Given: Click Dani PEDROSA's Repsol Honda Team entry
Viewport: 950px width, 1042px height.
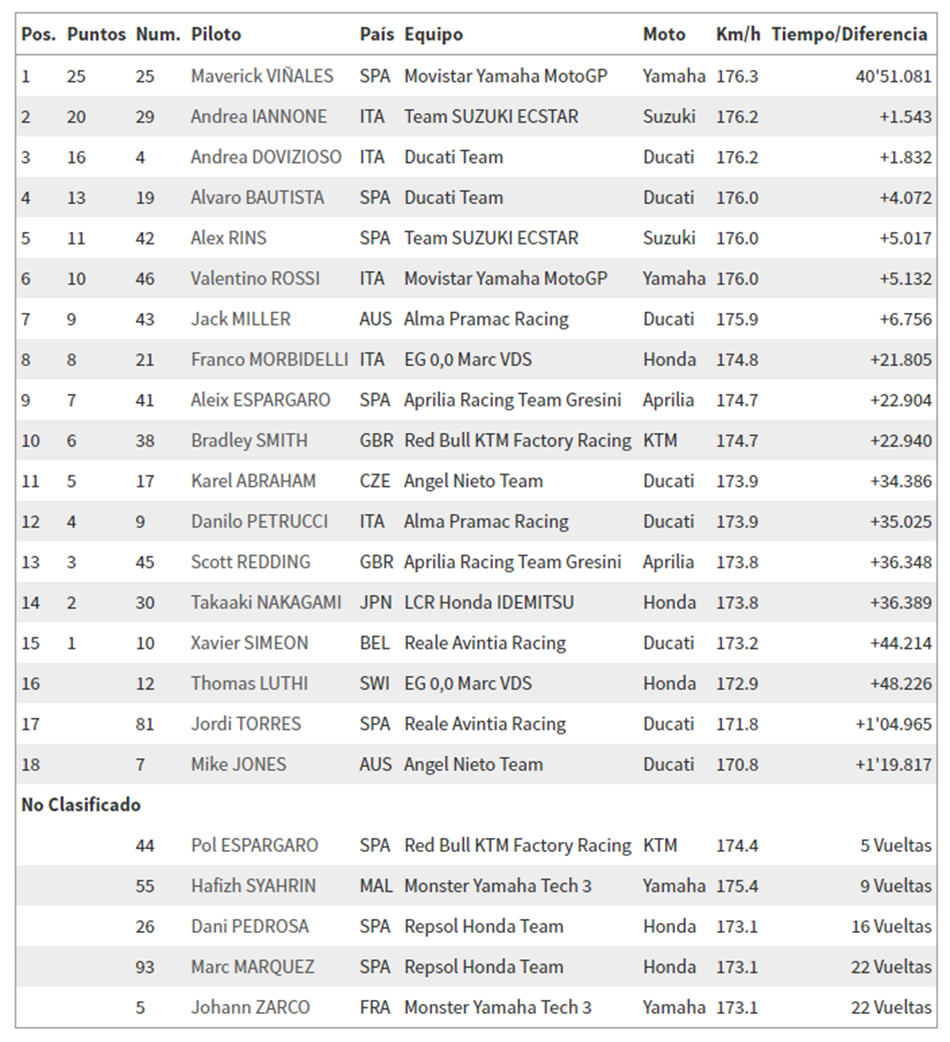Looking at the screenshot, I should [484, 926].
